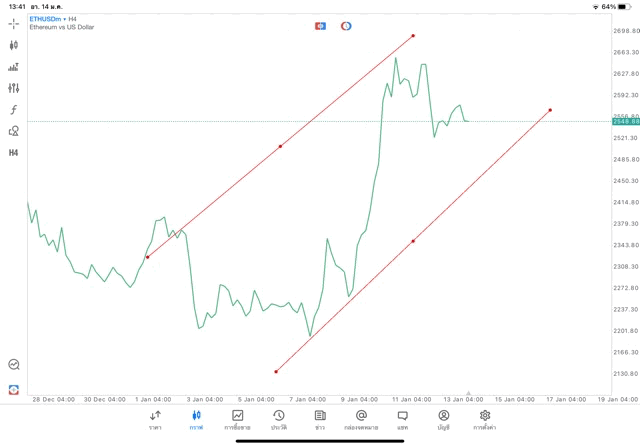This screenshot has width=640, height=447.
Task: Open the candlestick chart type icon
Action: click(13, 45)
